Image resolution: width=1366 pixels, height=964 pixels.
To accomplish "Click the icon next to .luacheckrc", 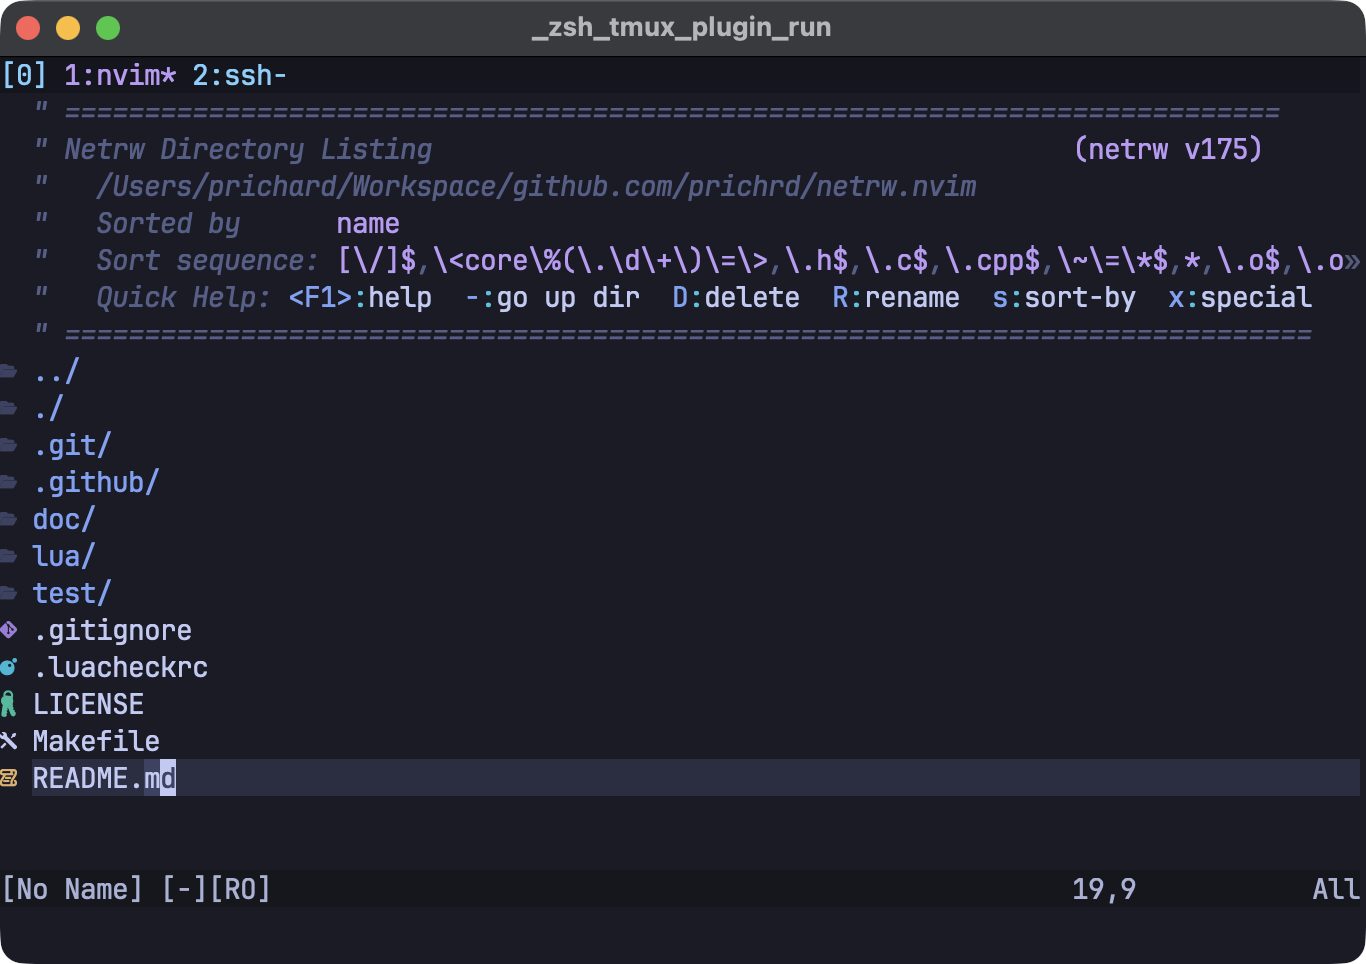I will [10, 667].
